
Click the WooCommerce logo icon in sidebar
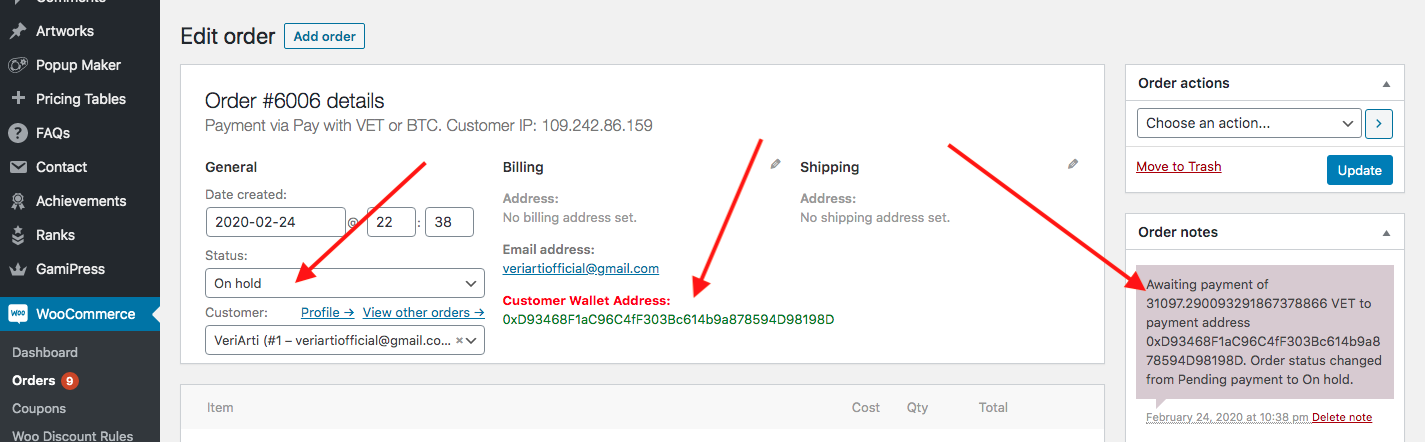point(18,314)
